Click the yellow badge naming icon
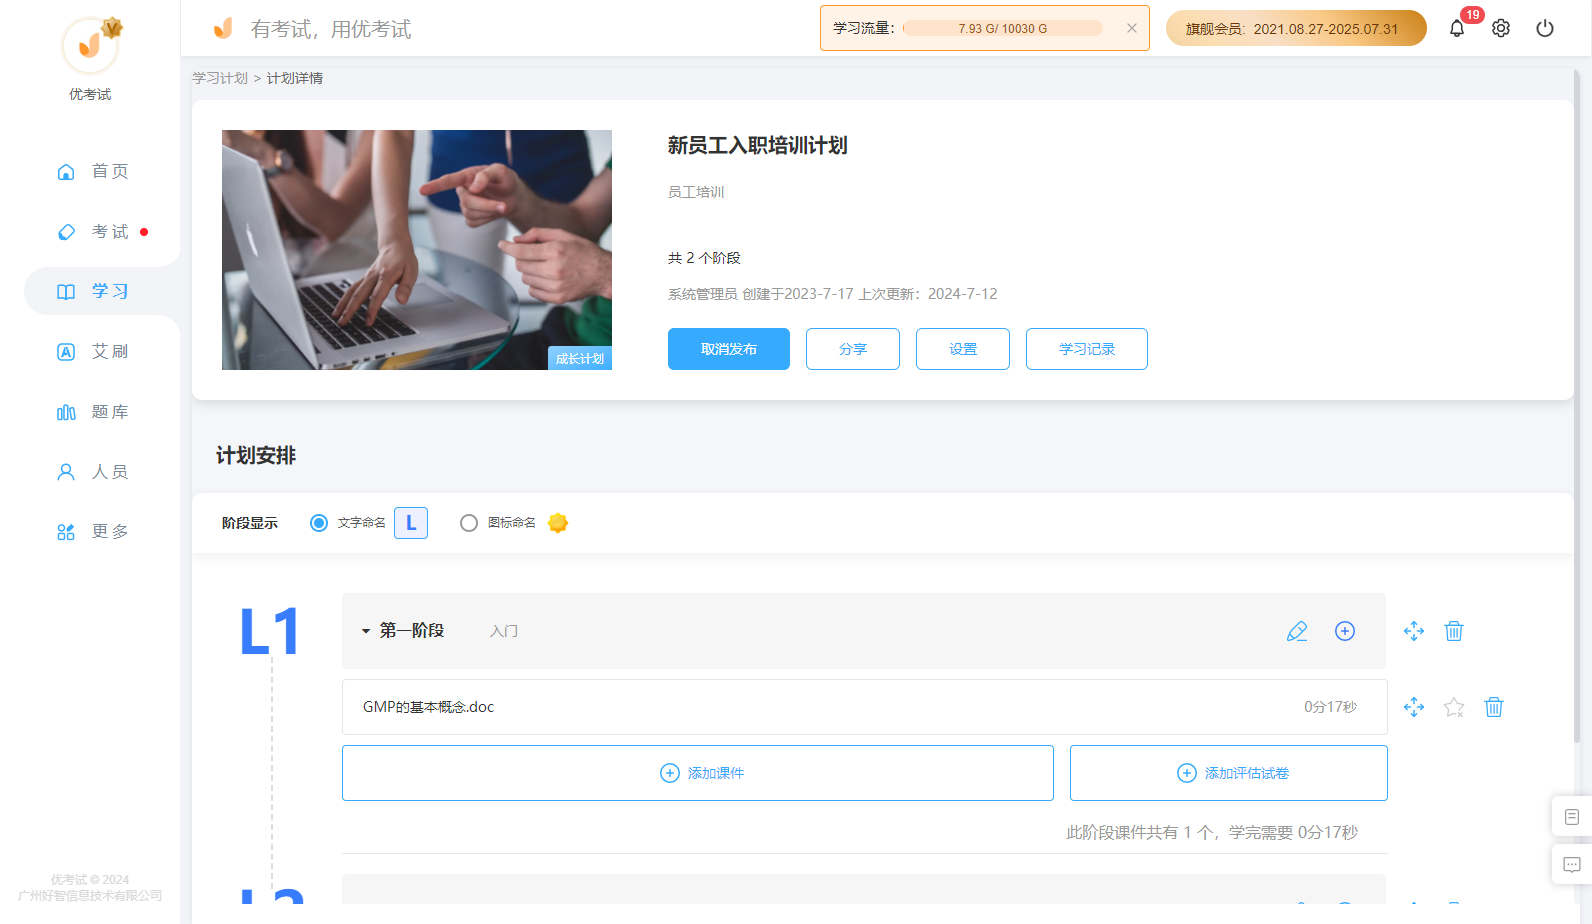 click(x=558, y=523)
